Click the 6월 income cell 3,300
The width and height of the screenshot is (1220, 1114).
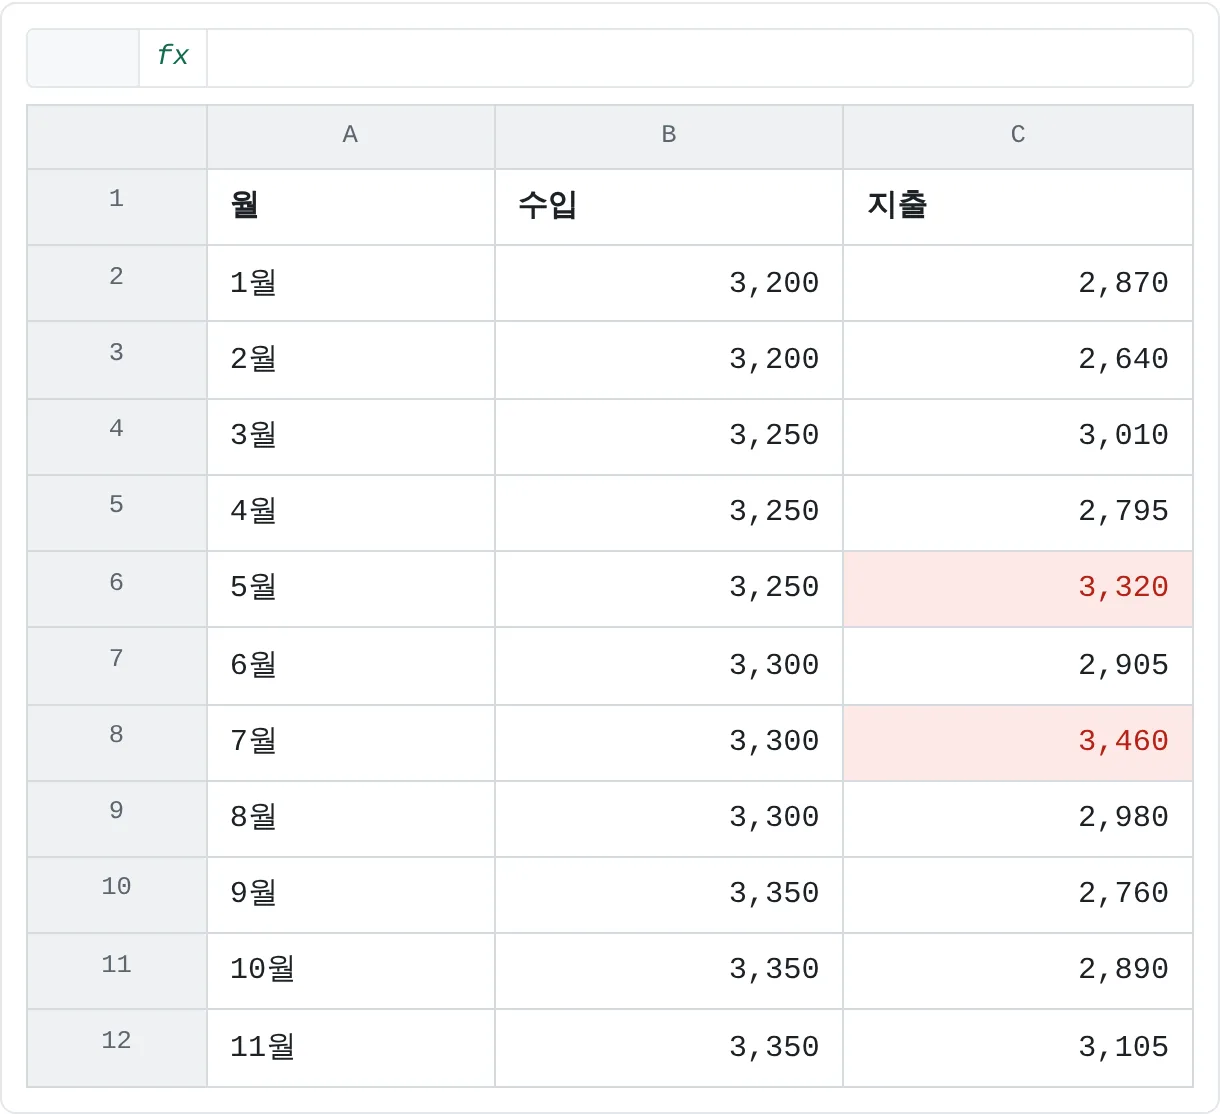tap(669, 666)
